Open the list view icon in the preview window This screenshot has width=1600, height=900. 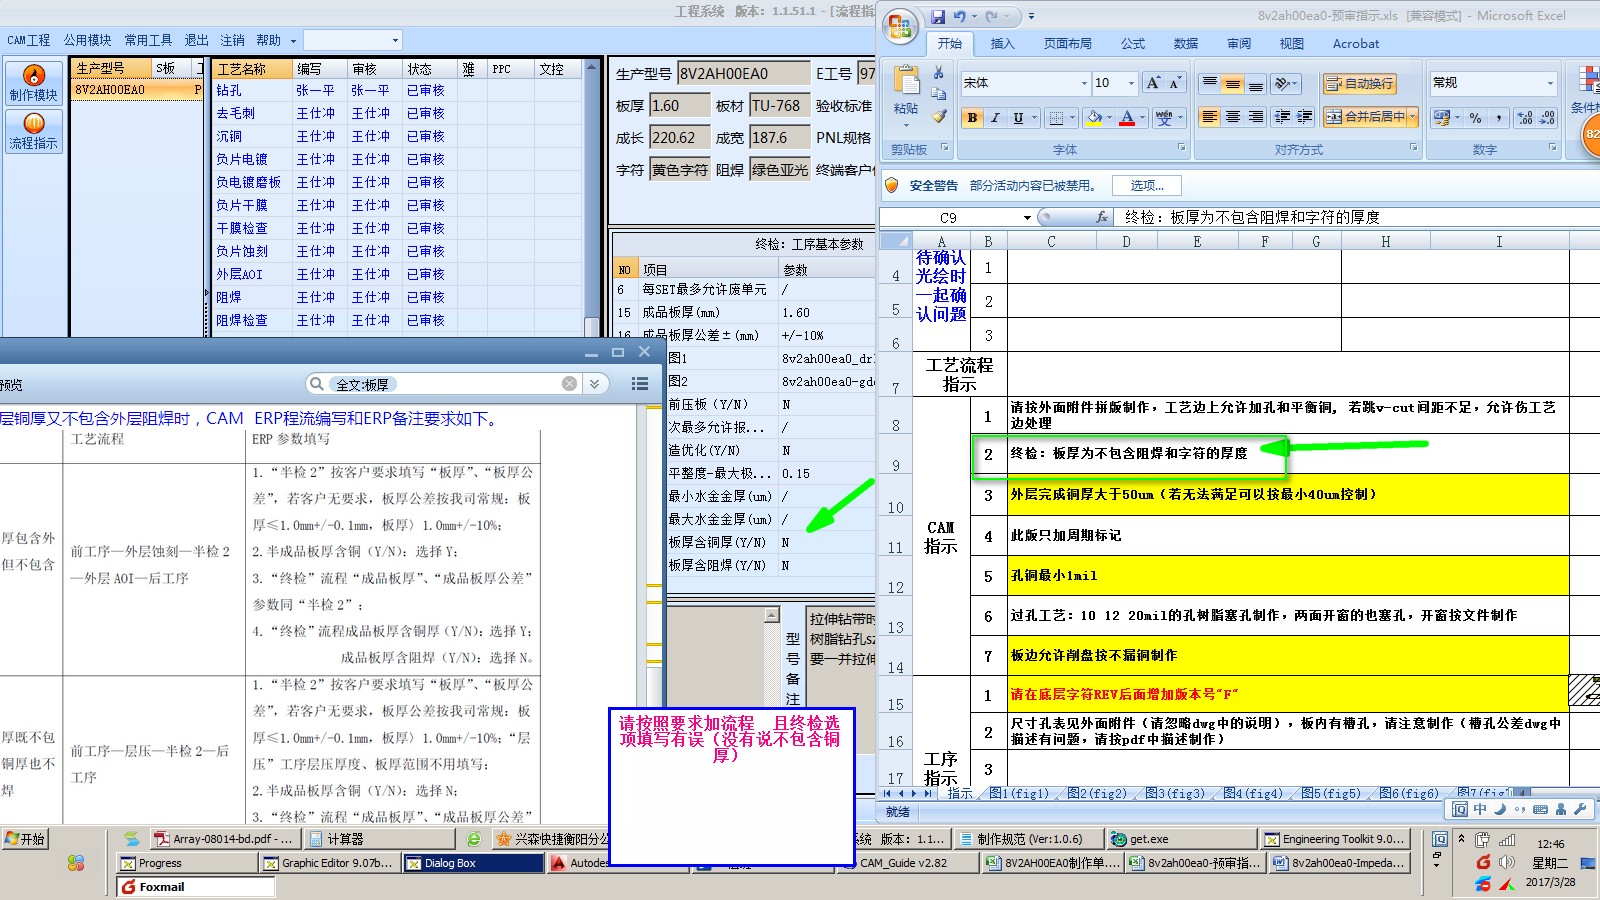click(x=640, y=384)
